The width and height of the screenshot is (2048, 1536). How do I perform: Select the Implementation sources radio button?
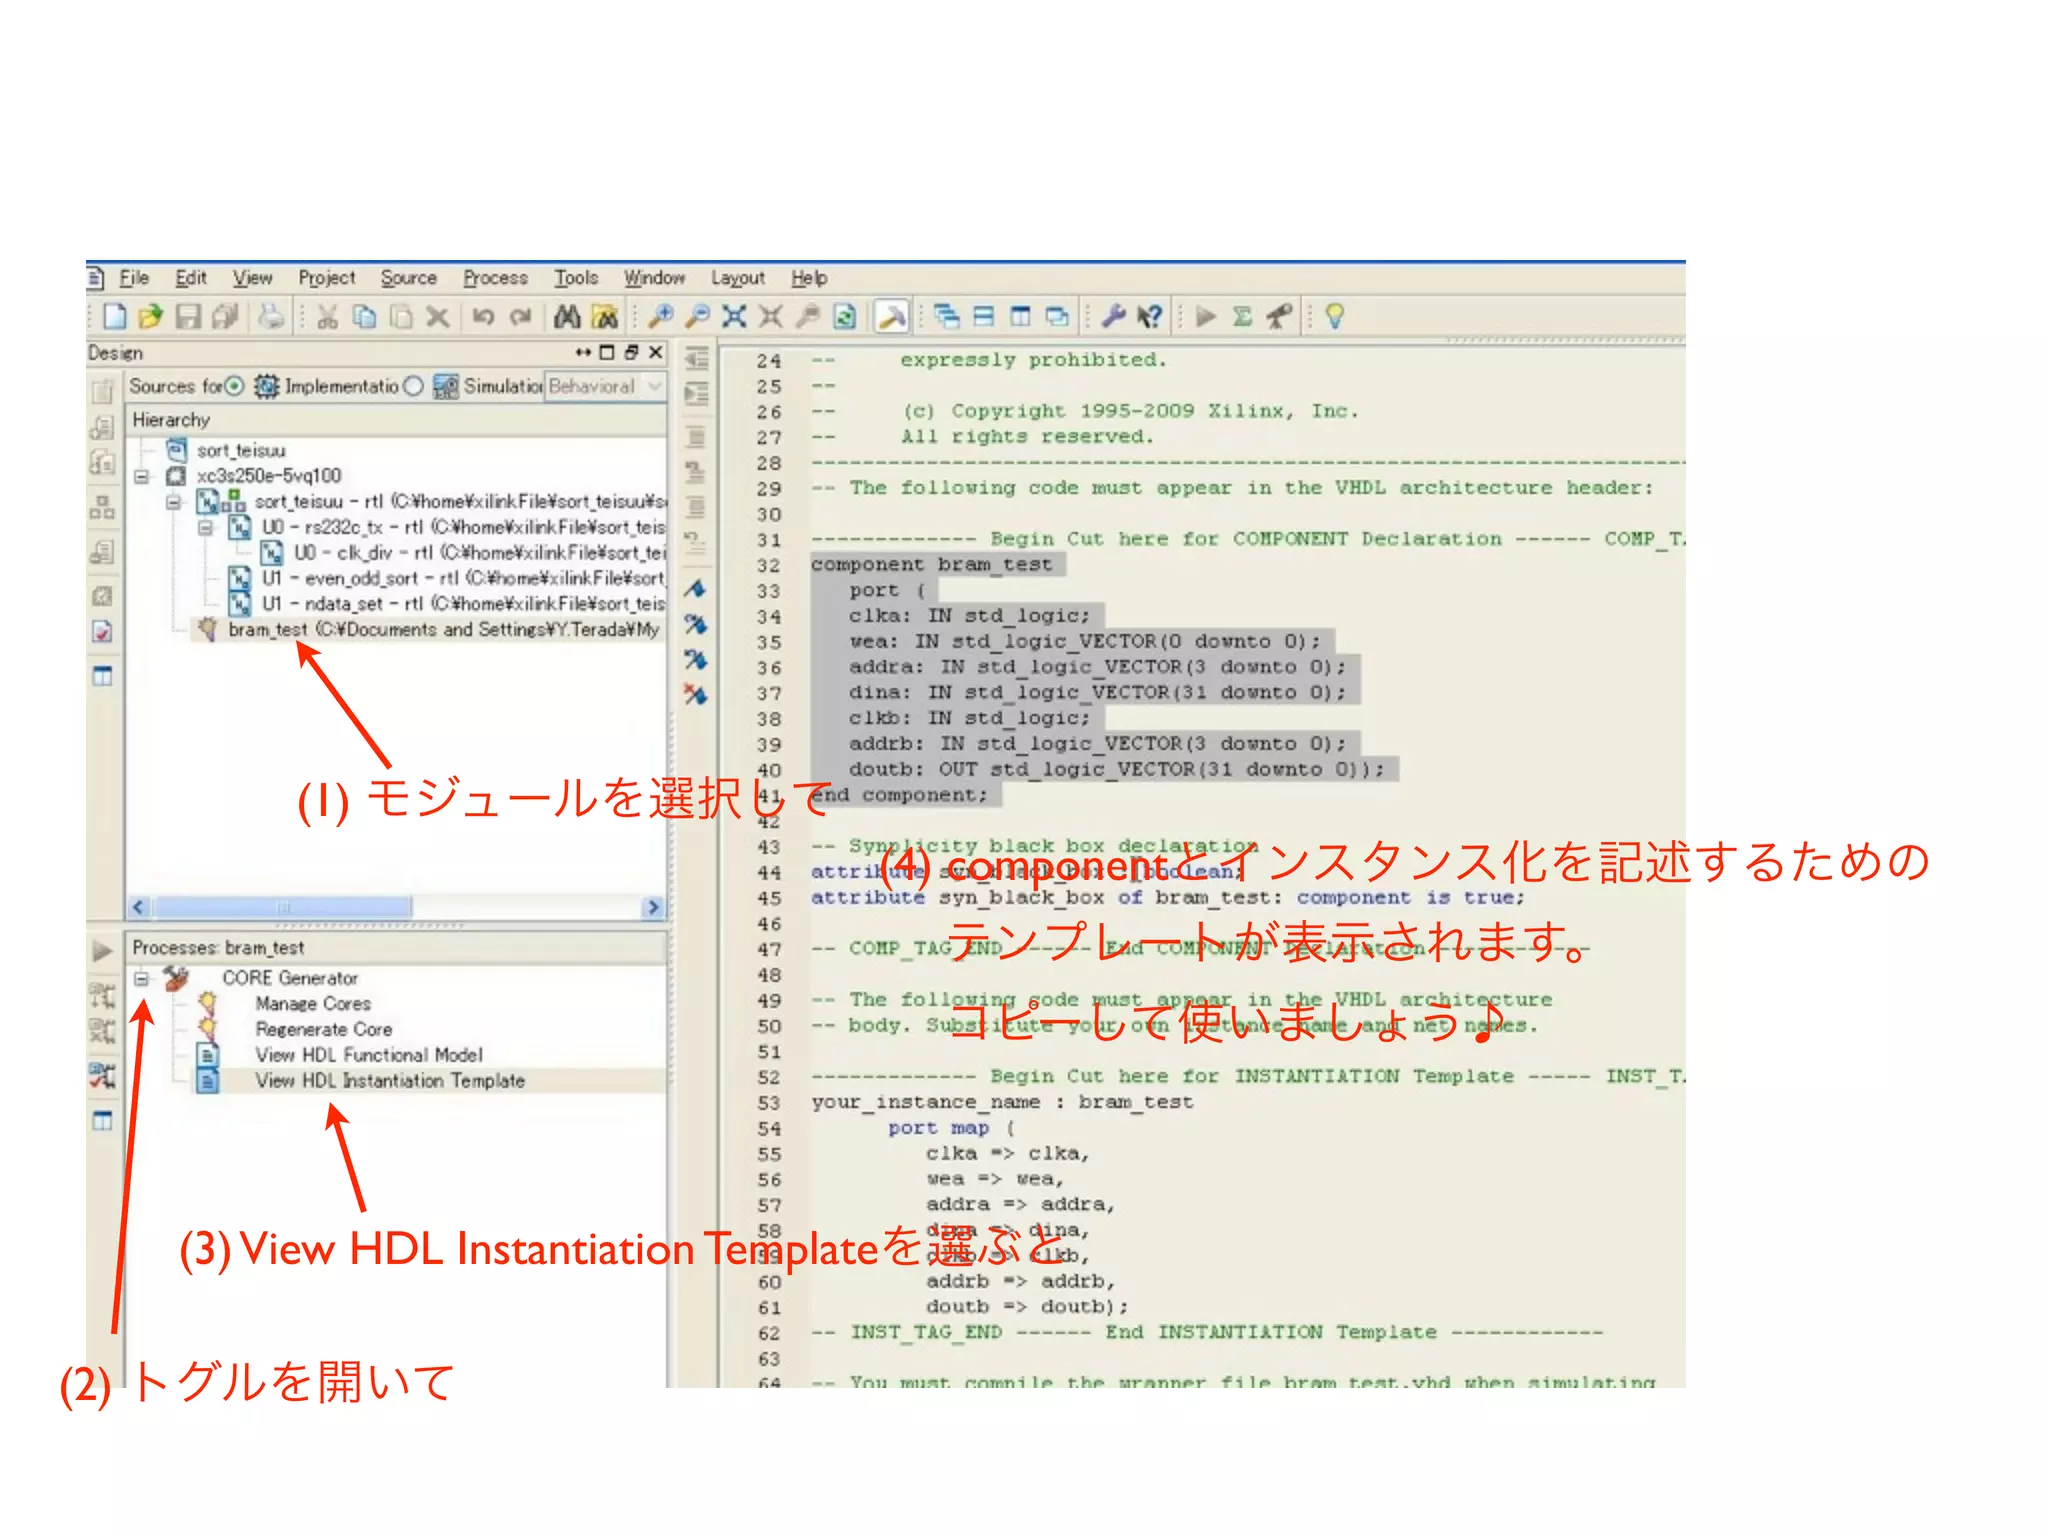(x=234, y=386)
